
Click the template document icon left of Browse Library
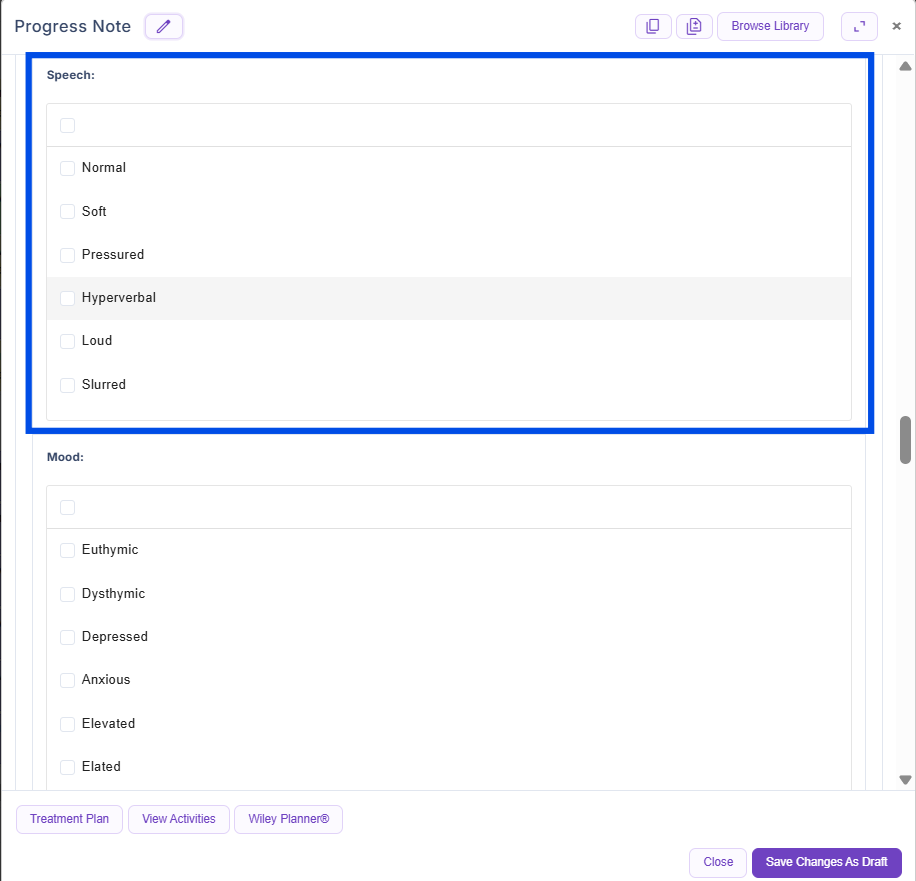click(694, 27)
